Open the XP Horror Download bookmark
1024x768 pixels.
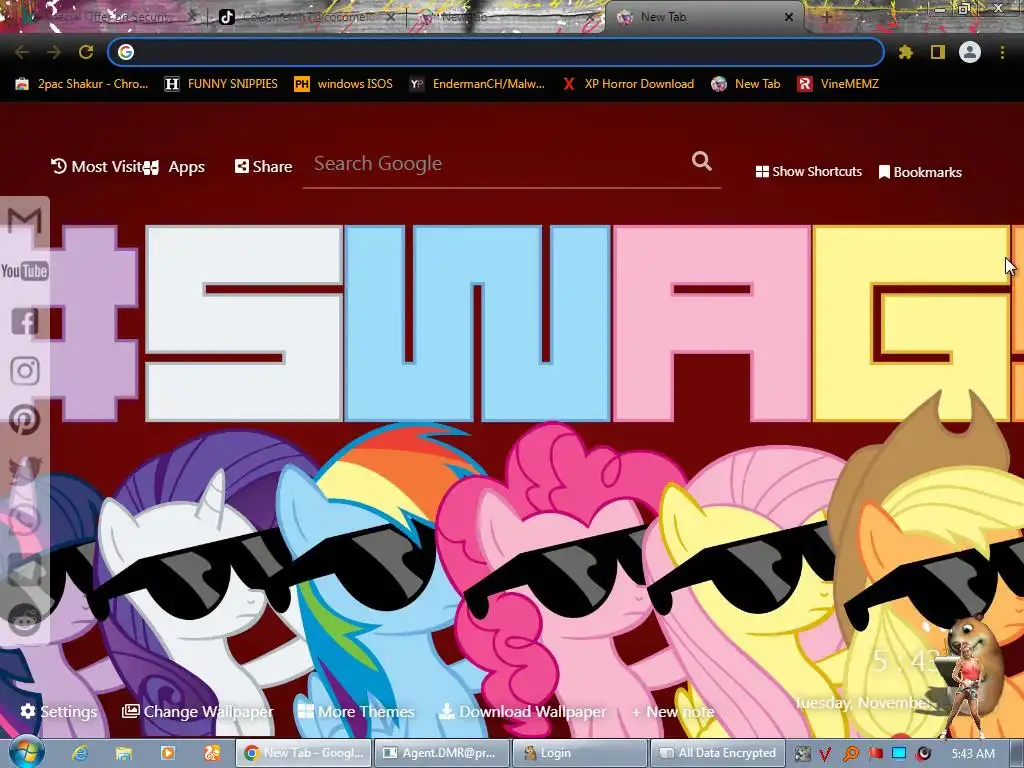pos(628,84)
